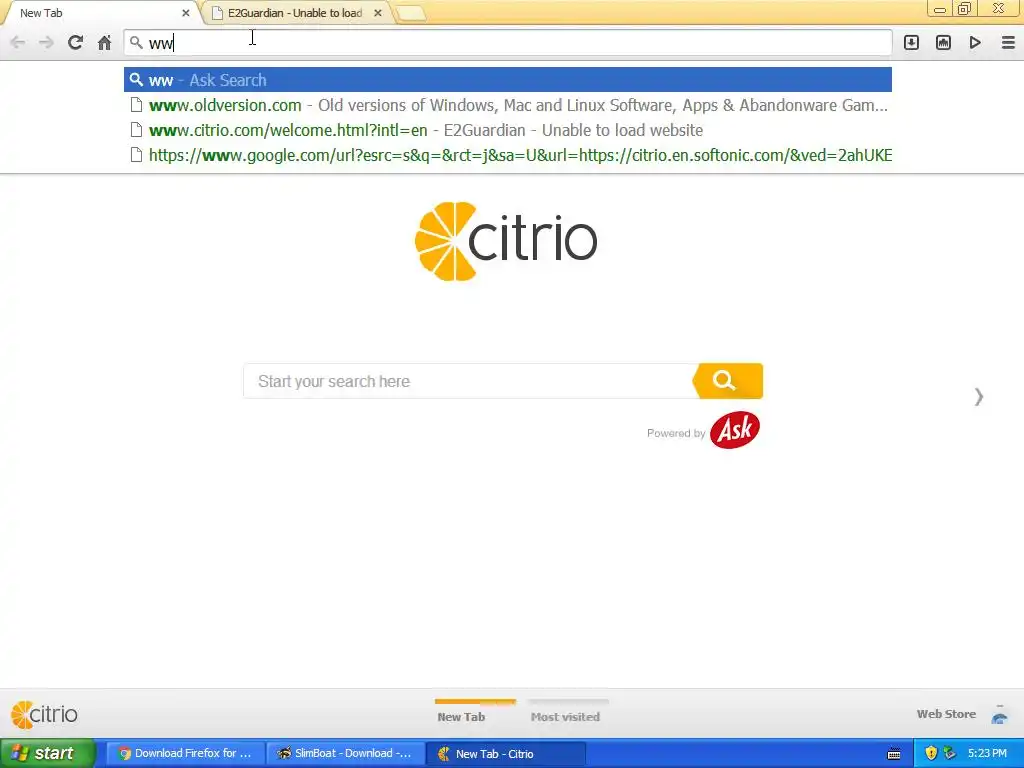
Task: Click the search magnifier in address bar
Action: click(x=136, y=42)
